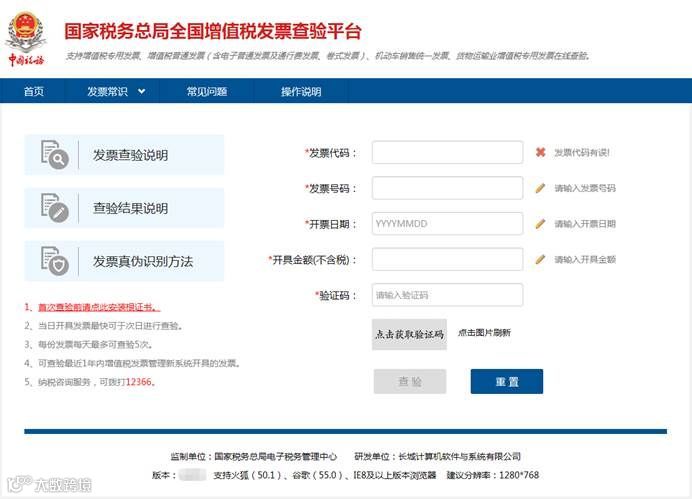Click the pencil icon beside 请输入开票日期

pyautogui.click(x=540, y=224)
